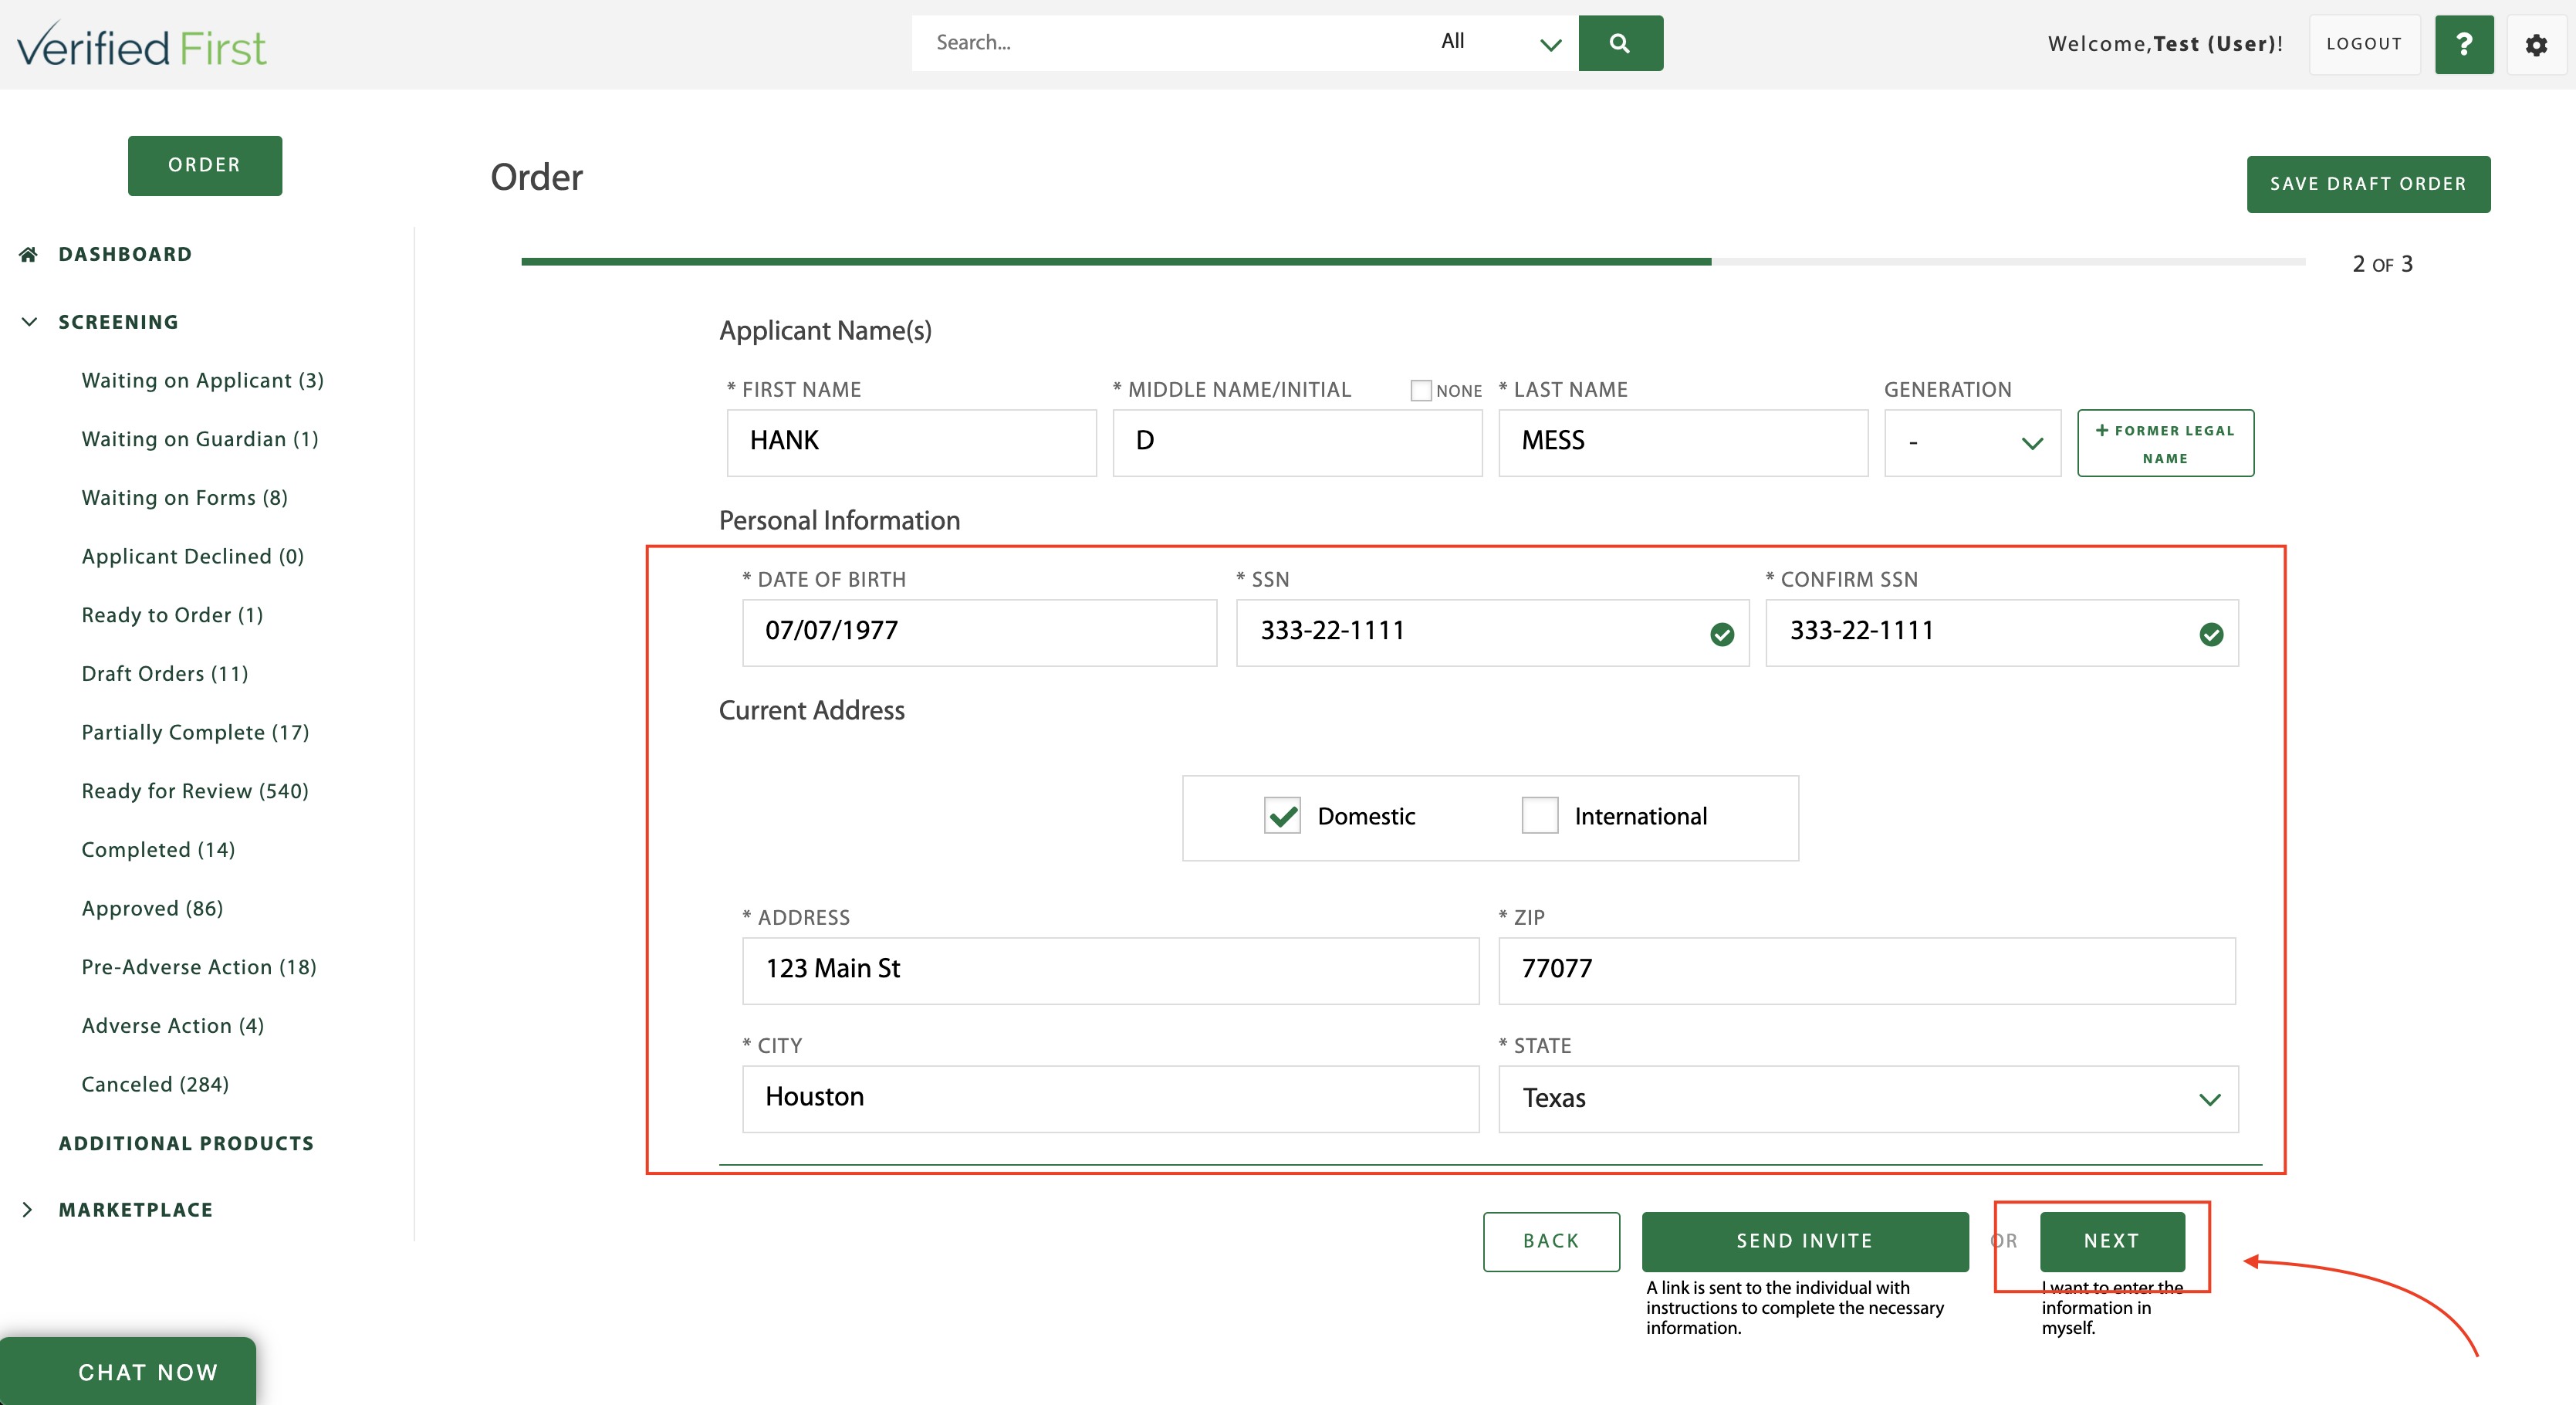The image size is (2576, 1405).
Task: Open Completed (14) list
Action: click(x=158, y=850)
